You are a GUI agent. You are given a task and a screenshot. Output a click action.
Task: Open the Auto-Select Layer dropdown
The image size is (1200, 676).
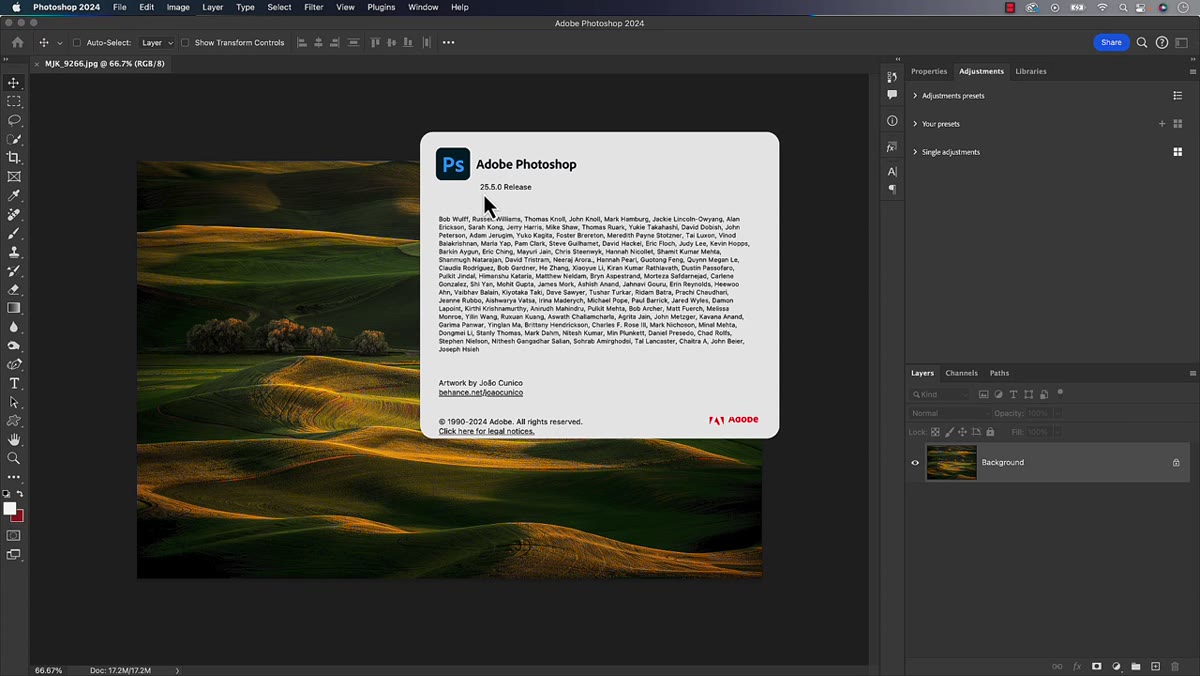coord(157,43)
